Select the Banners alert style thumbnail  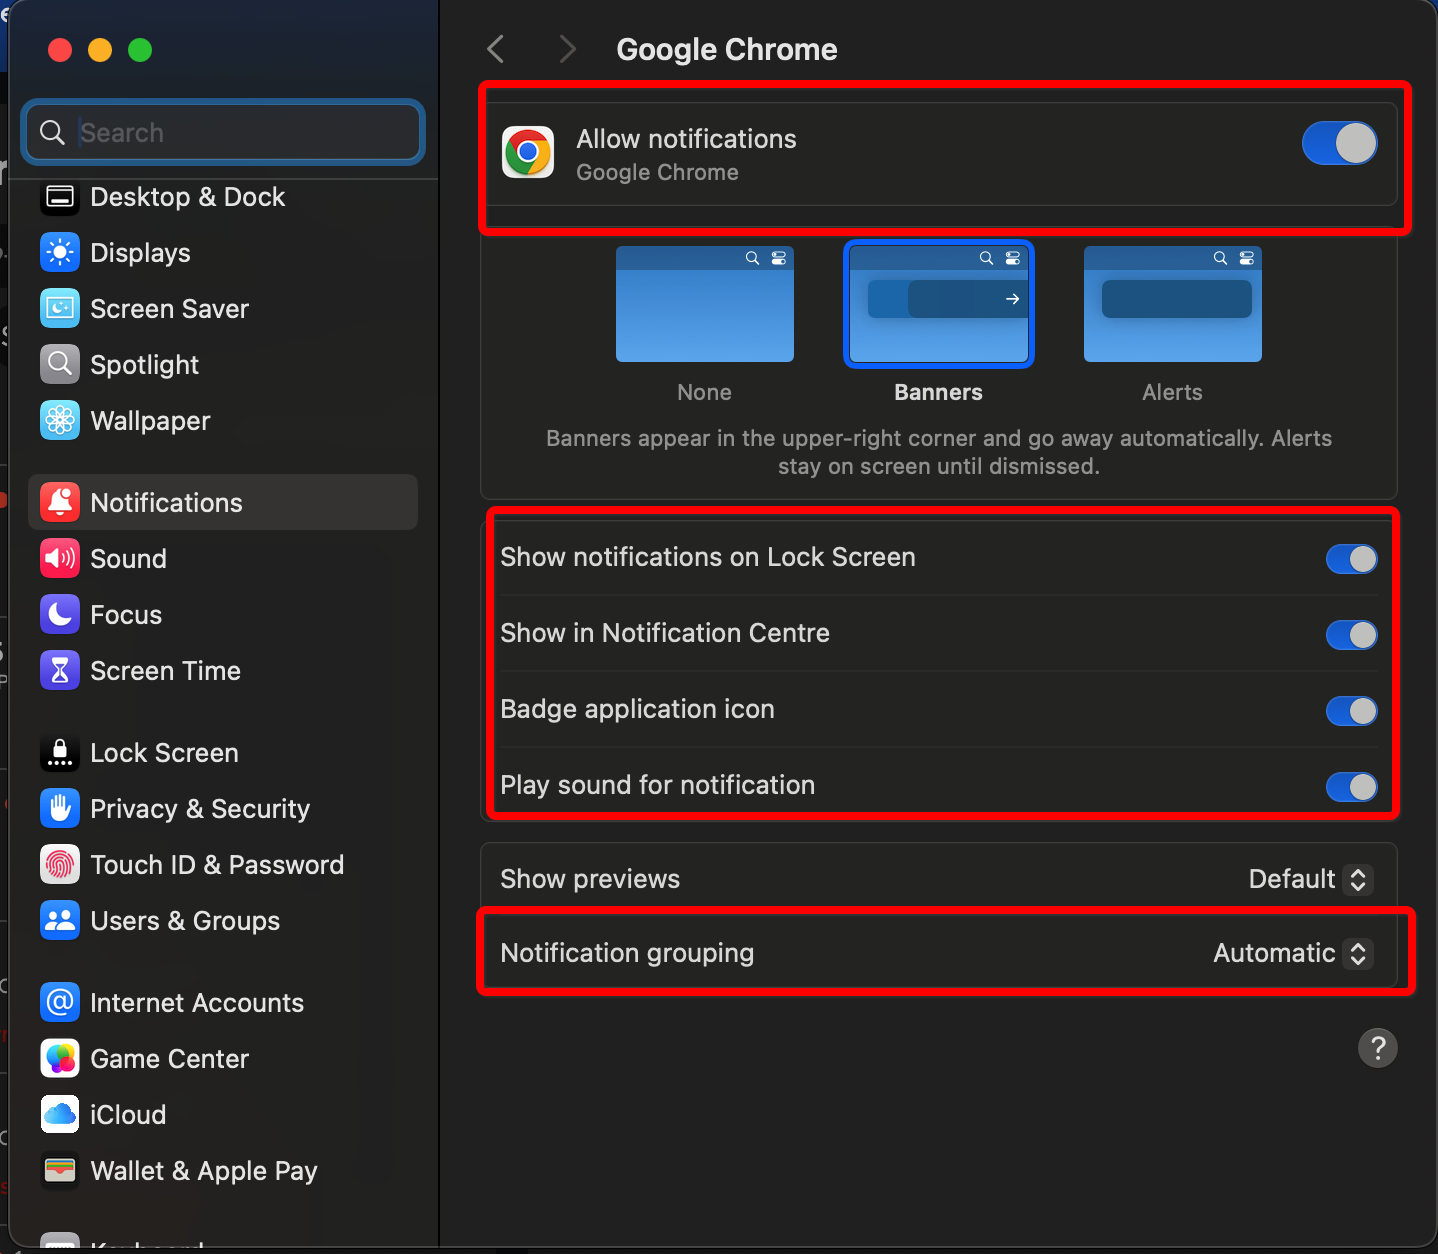939,304
